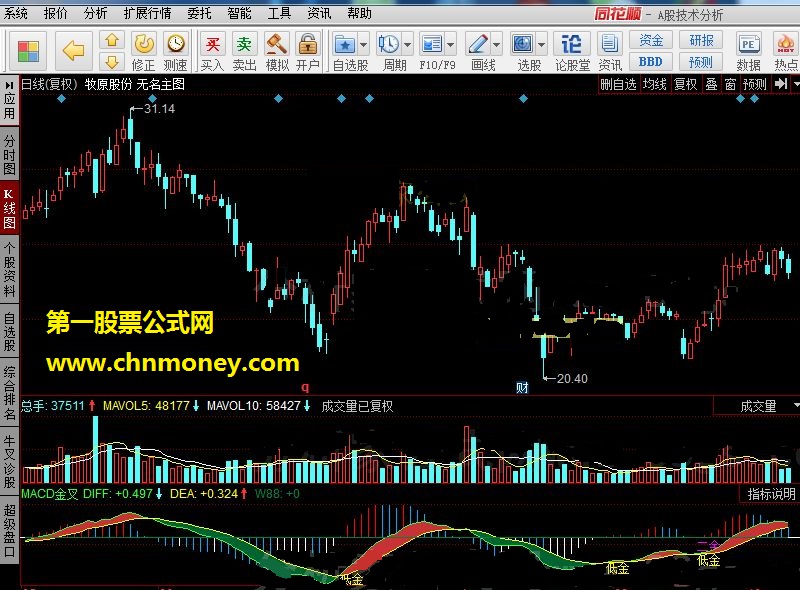This screenshot has height=590, width=800.
Task: Expand the 选股 dropdown arrow
Action: (541, 45)
